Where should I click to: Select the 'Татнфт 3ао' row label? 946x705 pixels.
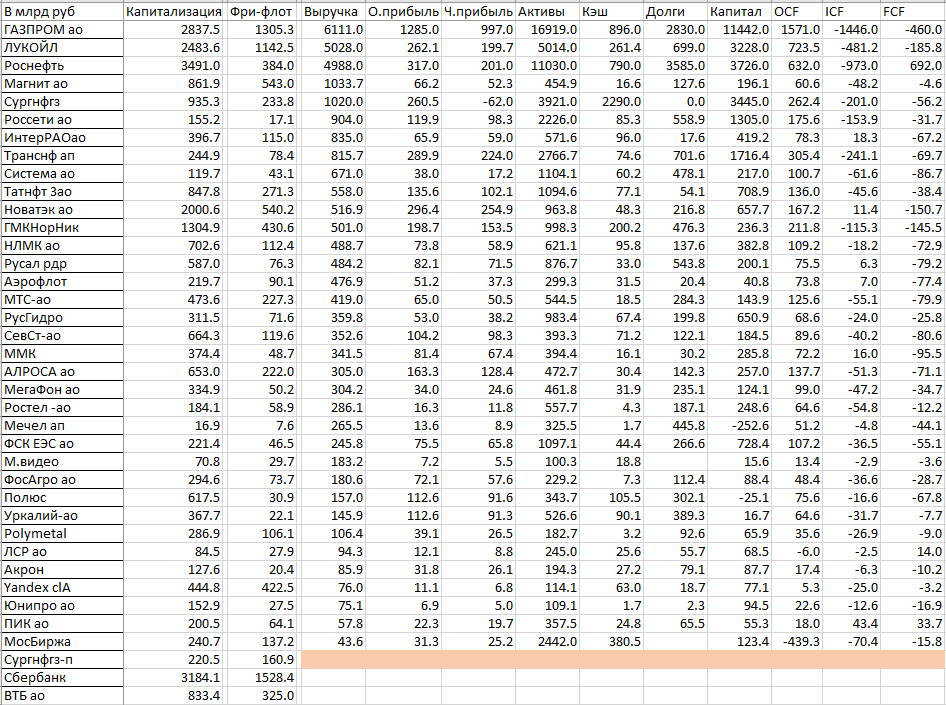pyautogui.click(x=62, y=192)
